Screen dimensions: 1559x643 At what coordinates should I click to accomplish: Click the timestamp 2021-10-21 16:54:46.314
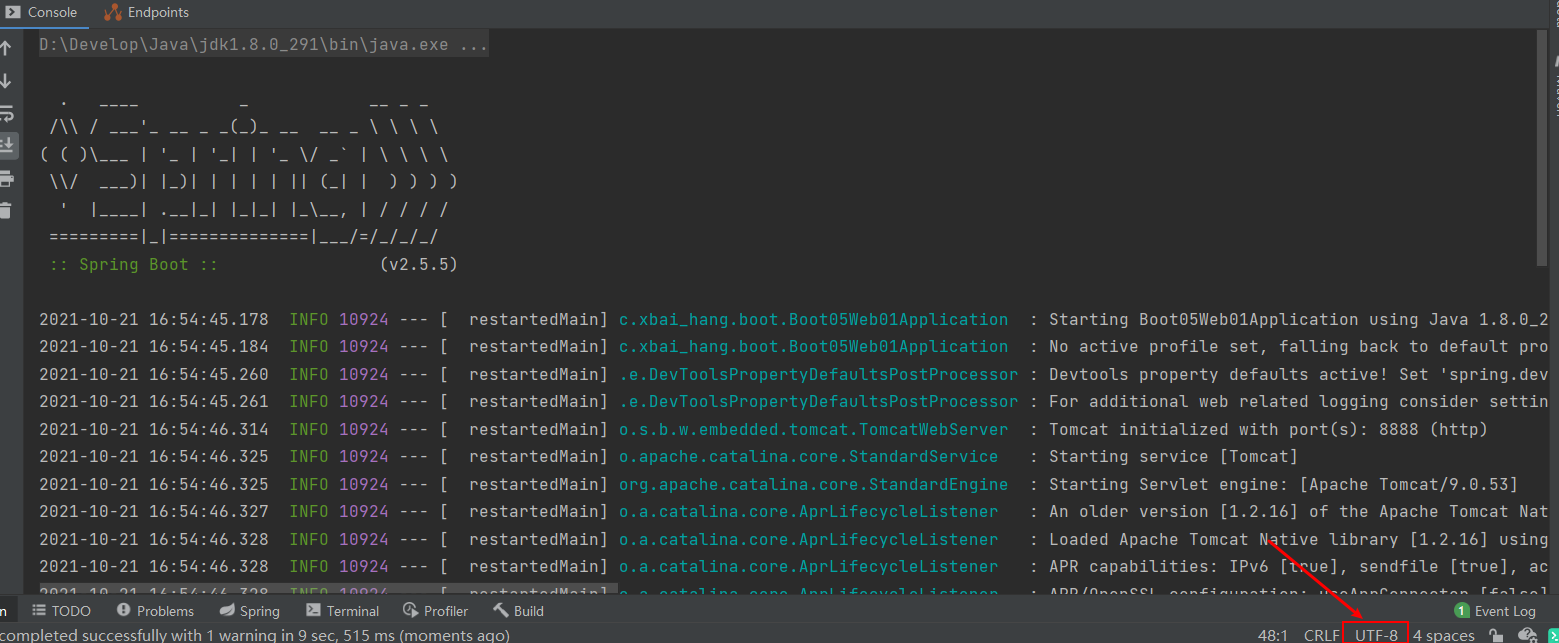(x=154, y=430)
